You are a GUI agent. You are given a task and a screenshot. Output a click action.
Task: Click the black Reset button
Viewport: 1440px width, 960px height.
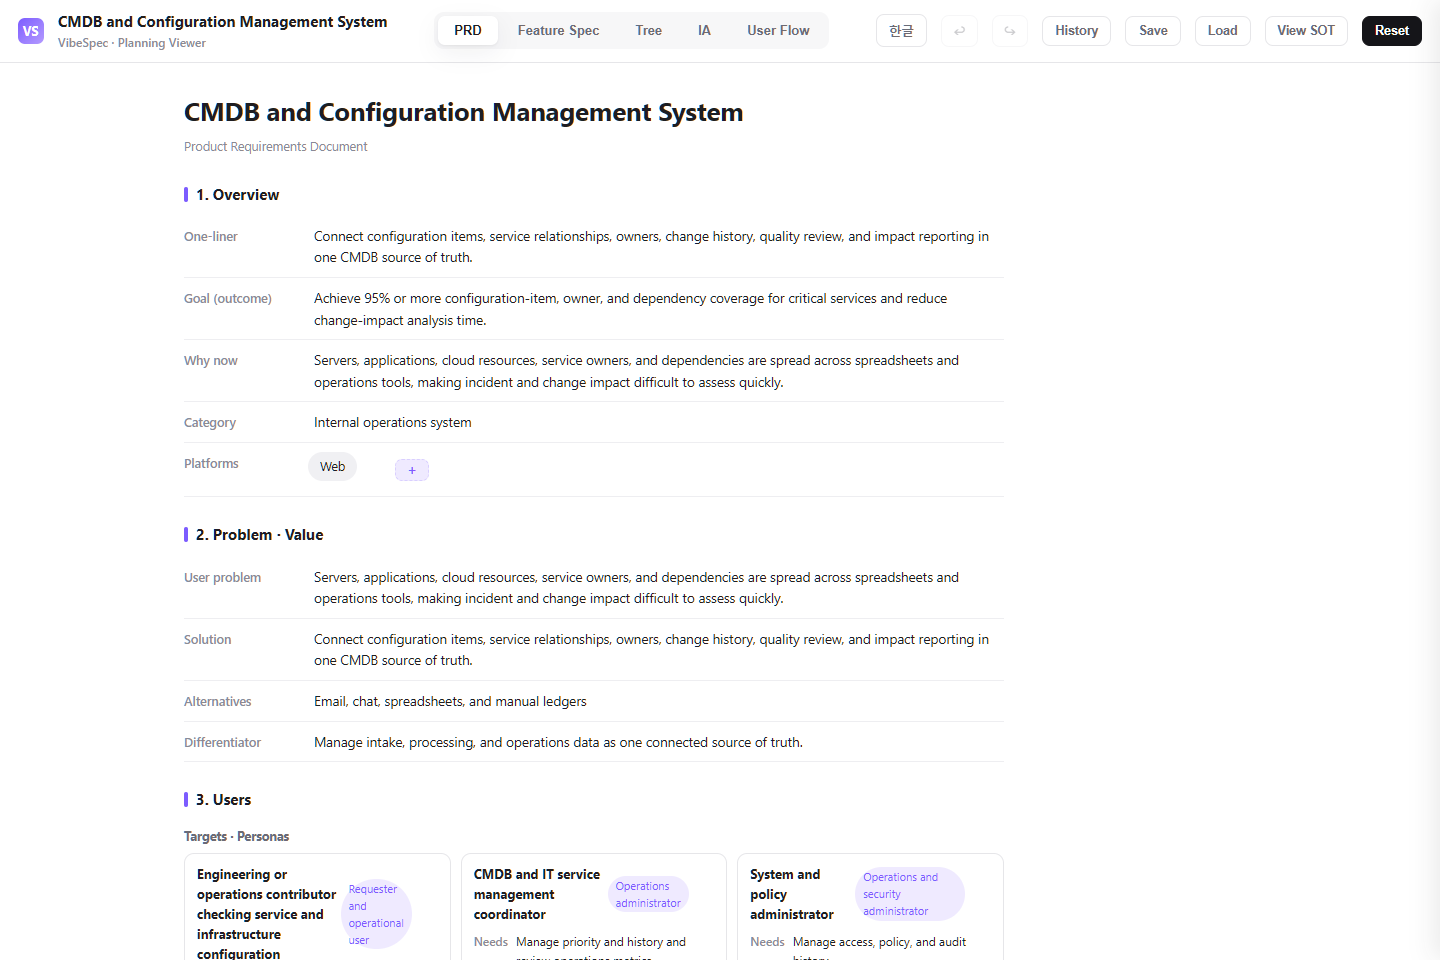(1391, 31)
